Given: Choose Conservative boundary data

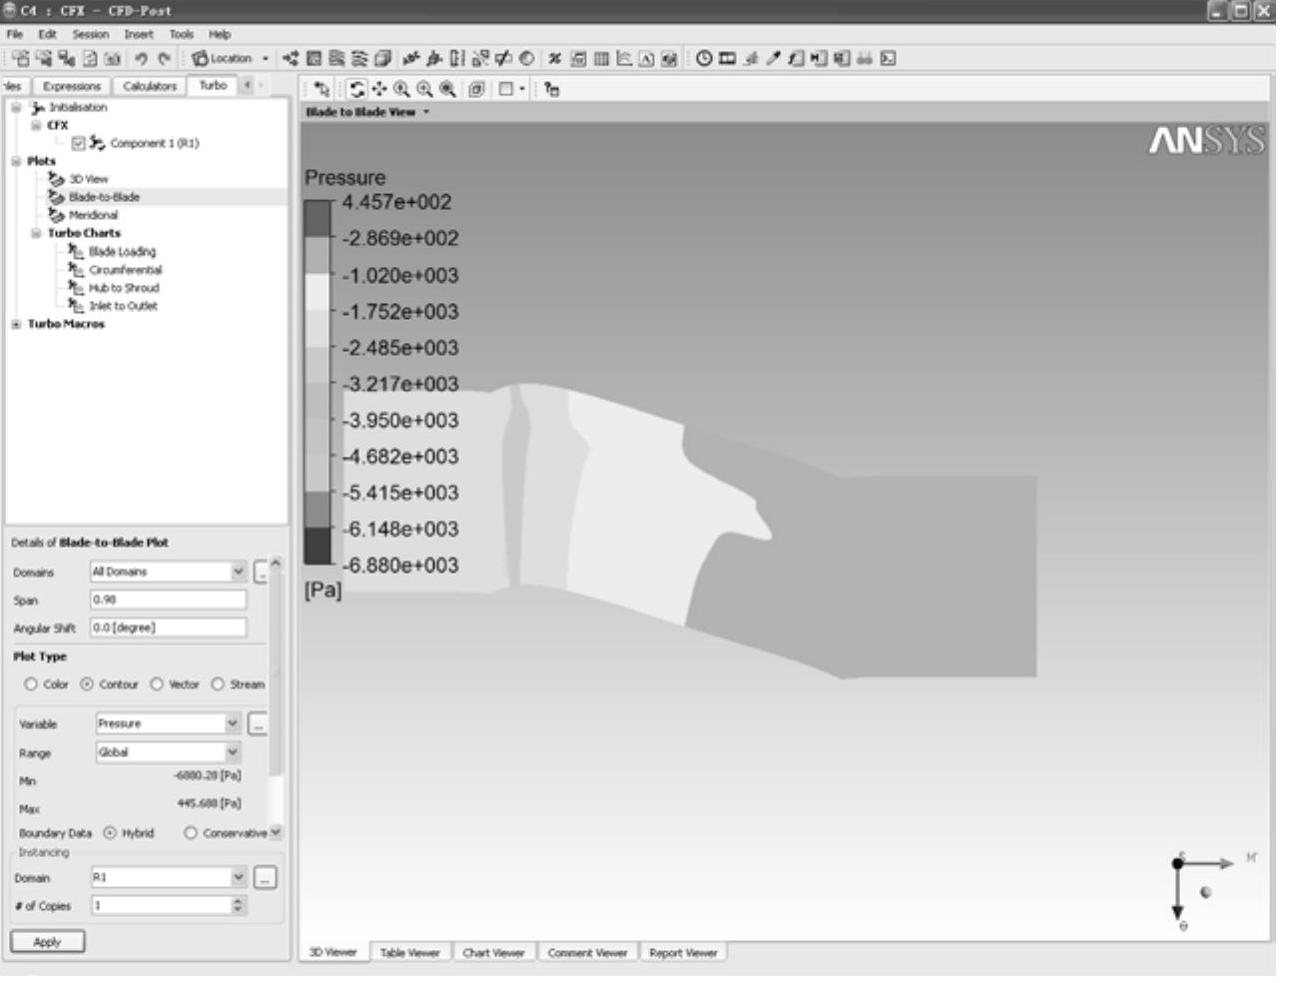Looking at the screenshot, I should pos(190,833).
